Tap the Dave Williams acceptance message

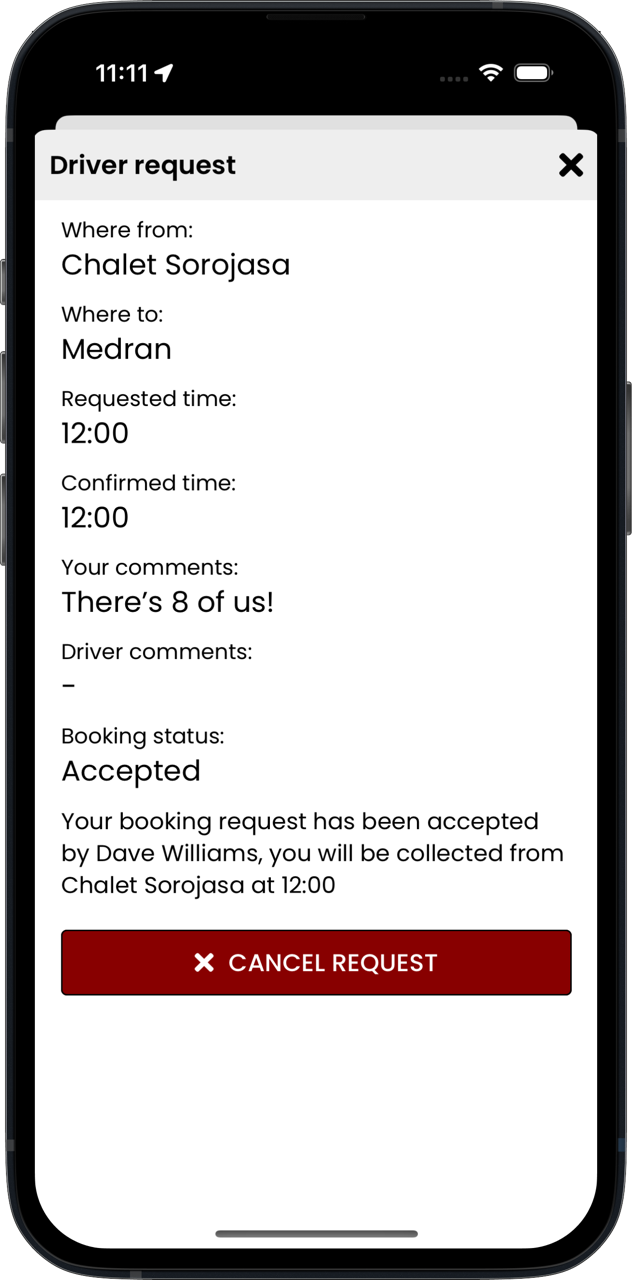pos(312,853)
